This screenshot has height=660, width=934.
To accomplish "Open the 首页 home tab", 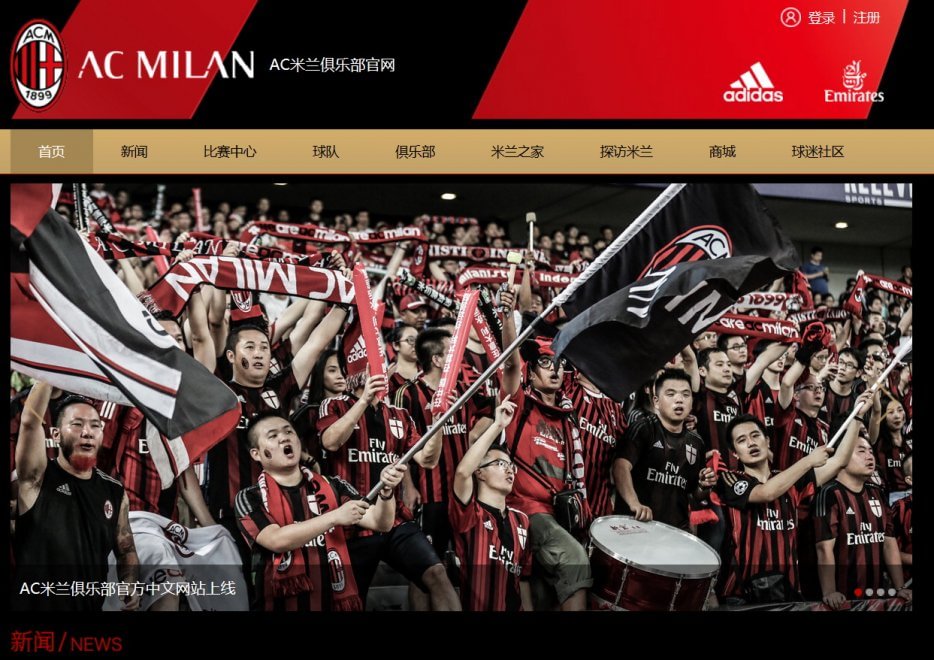I will (51, 151).
